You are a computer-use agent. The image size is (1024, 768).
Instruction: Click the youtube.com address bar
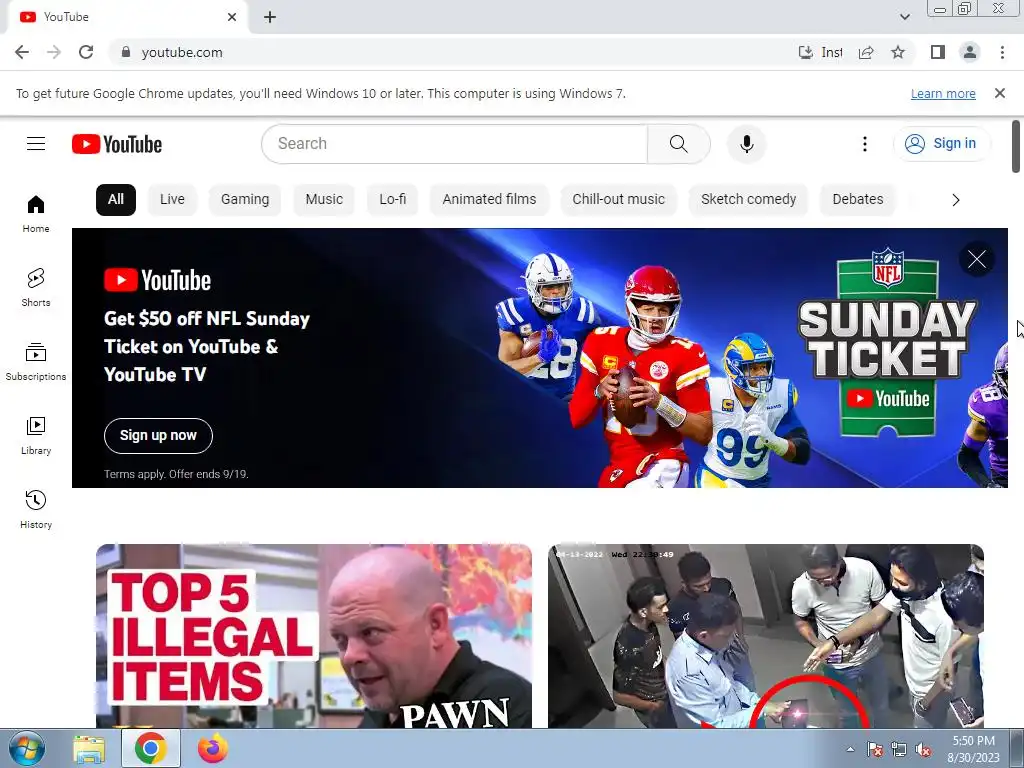tap(451, 52)
